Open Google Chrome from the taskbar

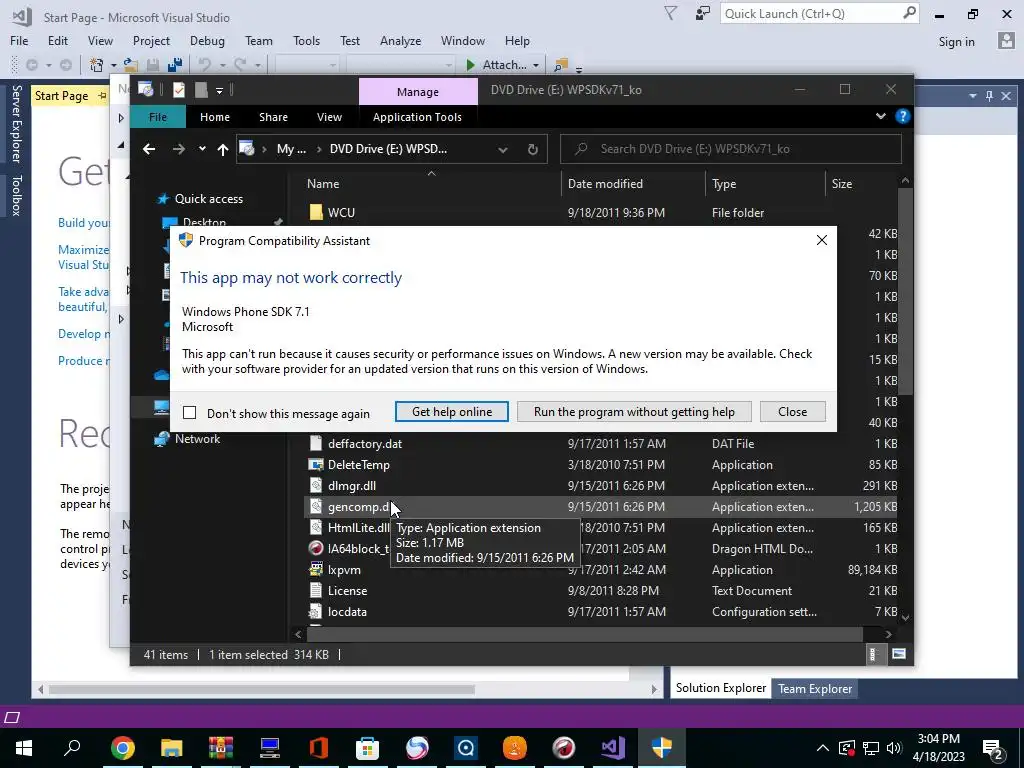click(x=122, y=747)
